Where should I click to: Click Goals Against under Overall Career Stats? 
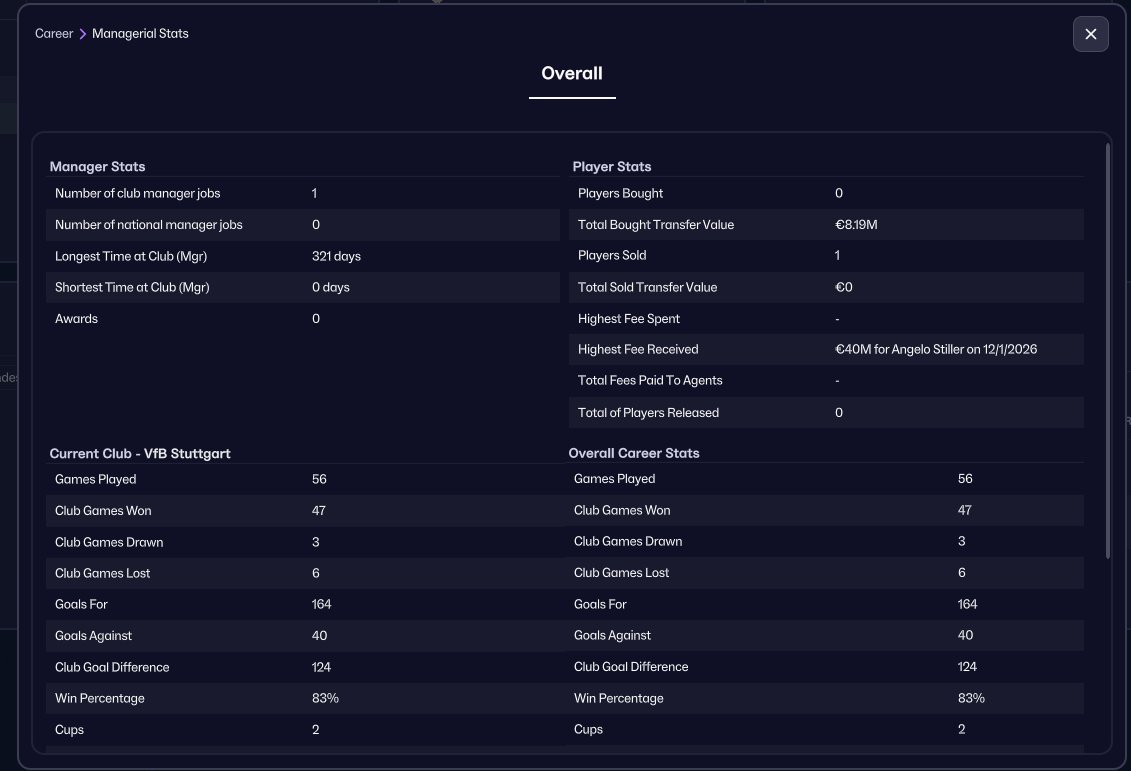pyautogui.click(x=612, y=635)
